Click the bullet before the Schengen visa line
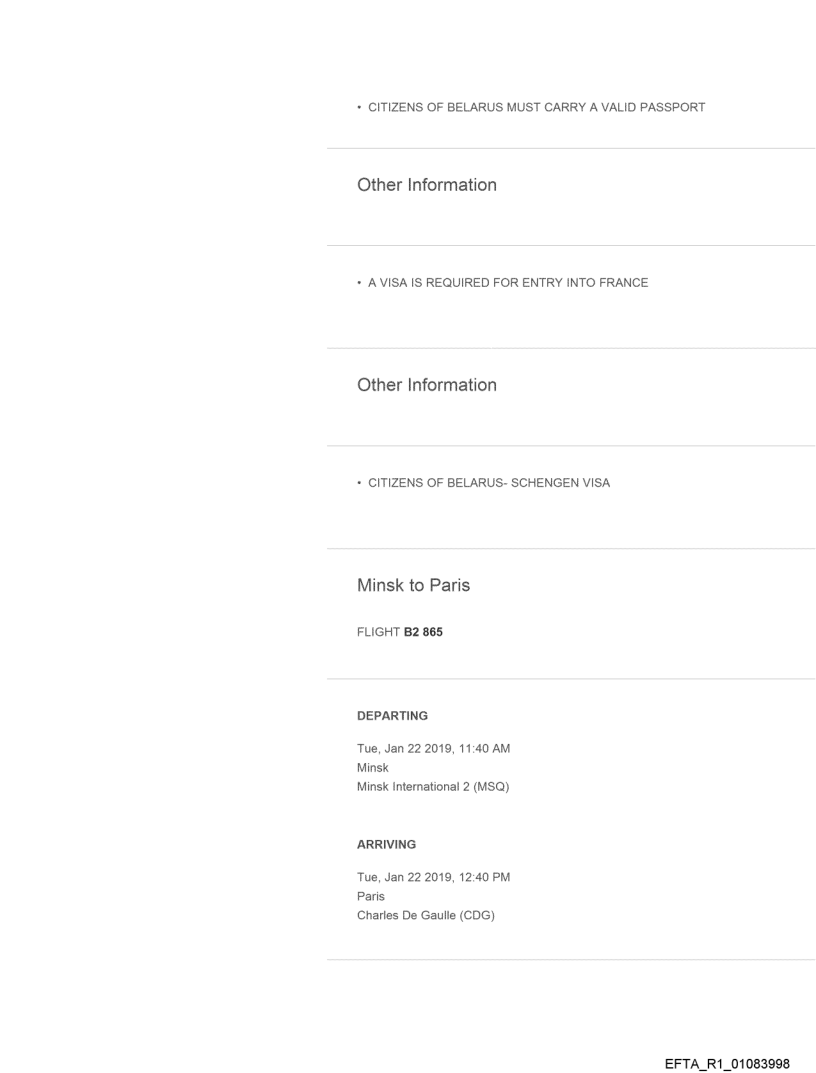The height and width of the screenshot is (1073, 816). pos(360,483)
